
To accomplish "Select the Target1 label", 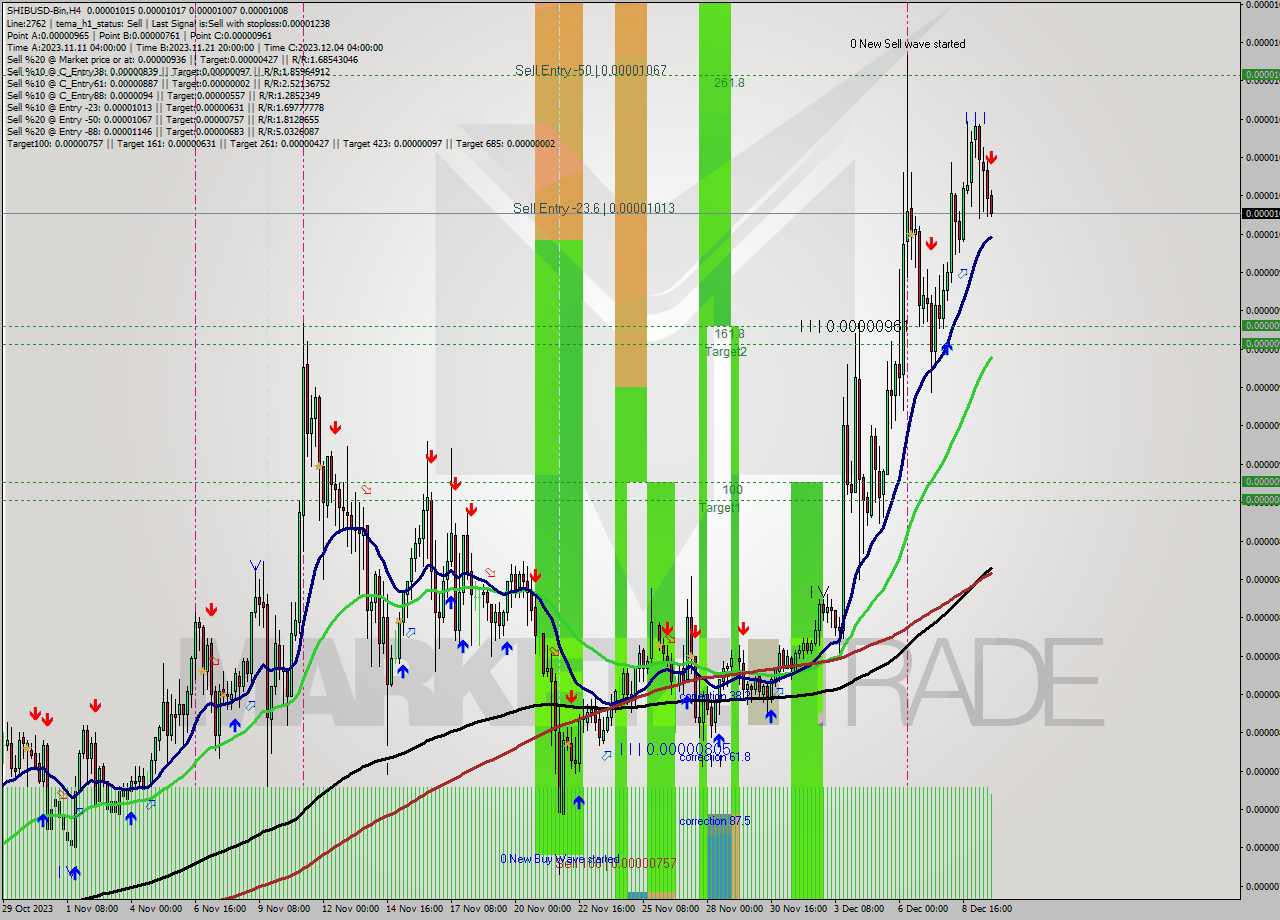I will 719,508.
